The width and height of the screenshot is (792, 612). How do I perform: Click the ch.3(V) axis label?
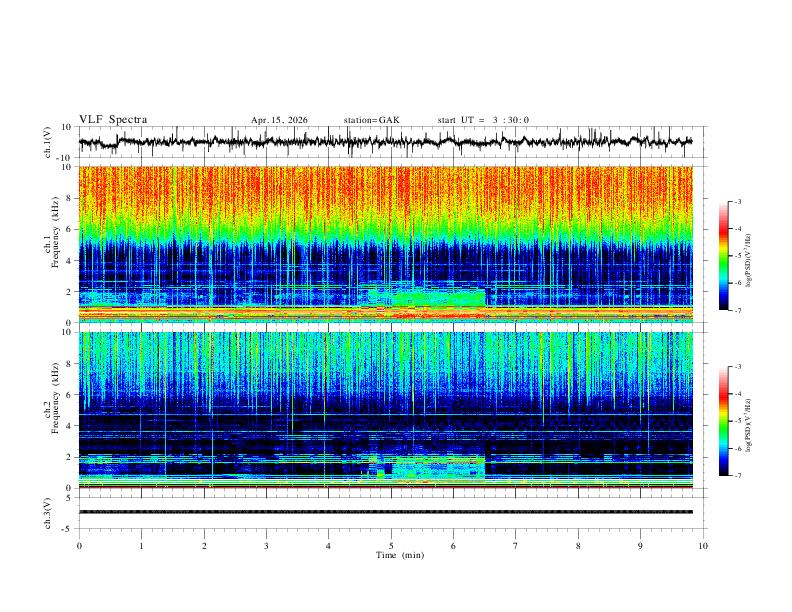tap(47, 514)
